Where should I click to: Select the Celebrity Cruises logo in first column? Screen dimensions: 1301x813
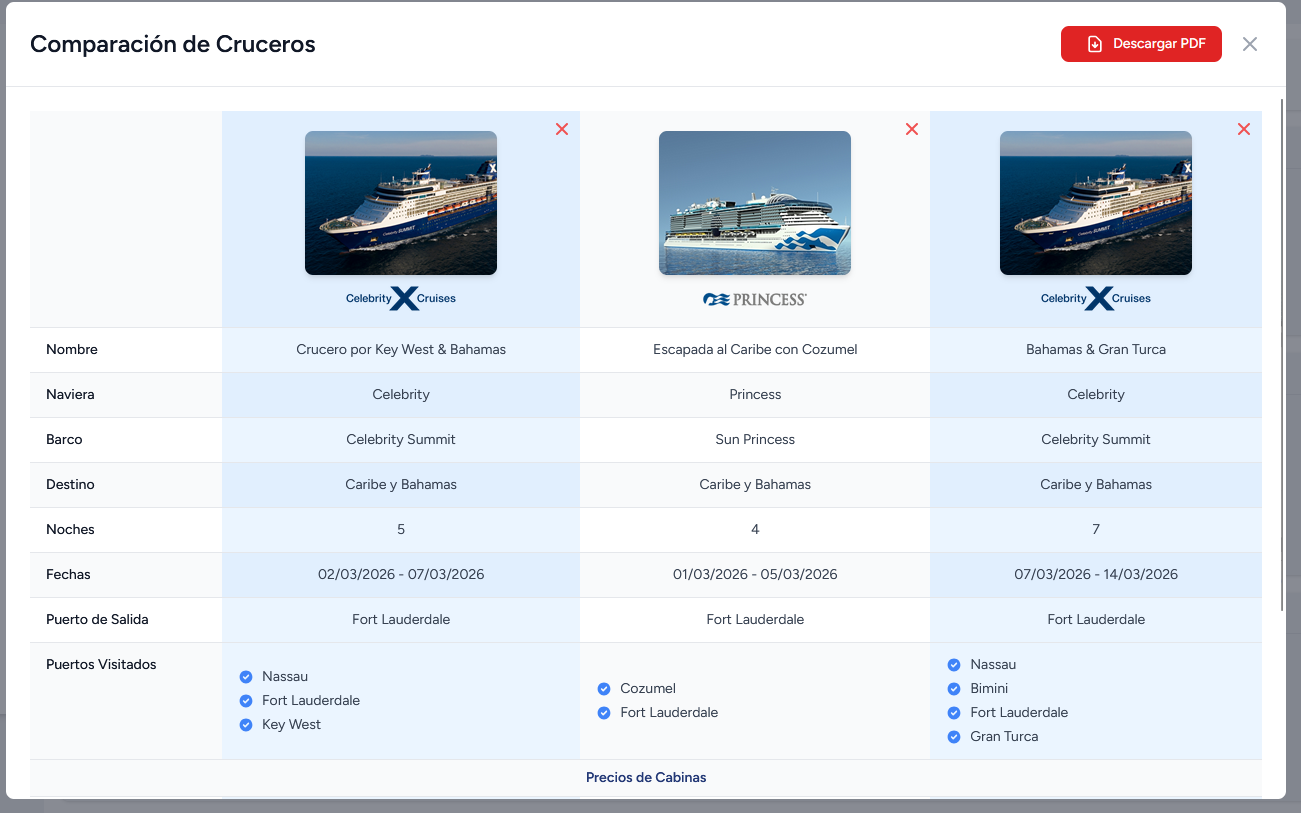[400, 297]
